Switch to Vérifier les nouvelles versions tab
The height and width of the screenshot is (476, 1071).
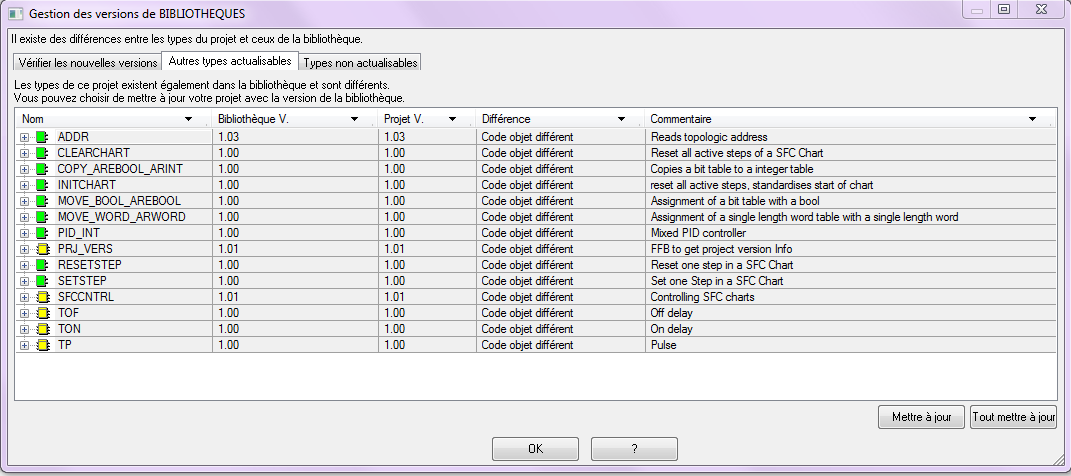pos(88,62)
